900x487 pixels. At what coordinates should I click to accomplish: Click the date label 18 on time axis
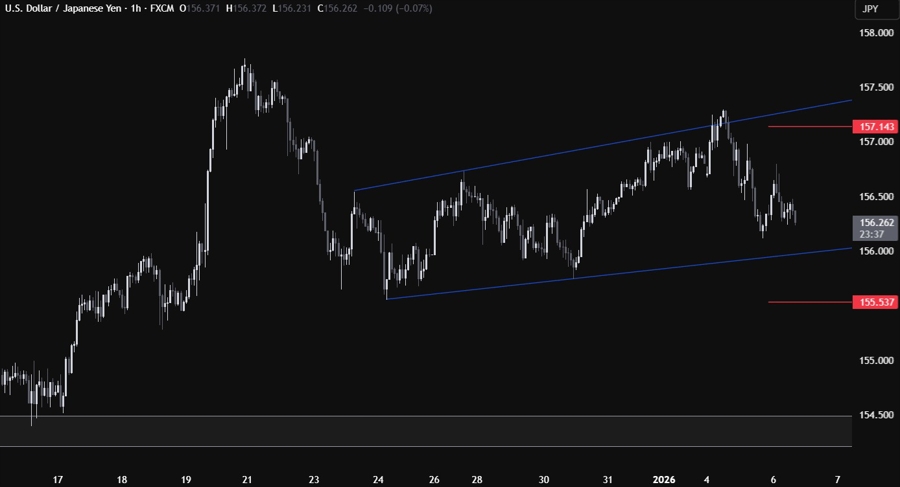point(122,480)
